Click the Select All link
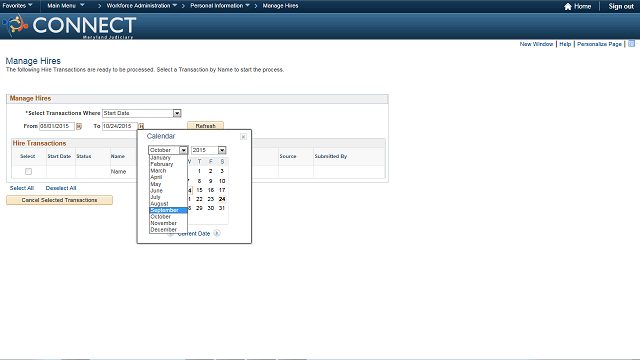This screenshot has height=360, width=640. (22, 188)
